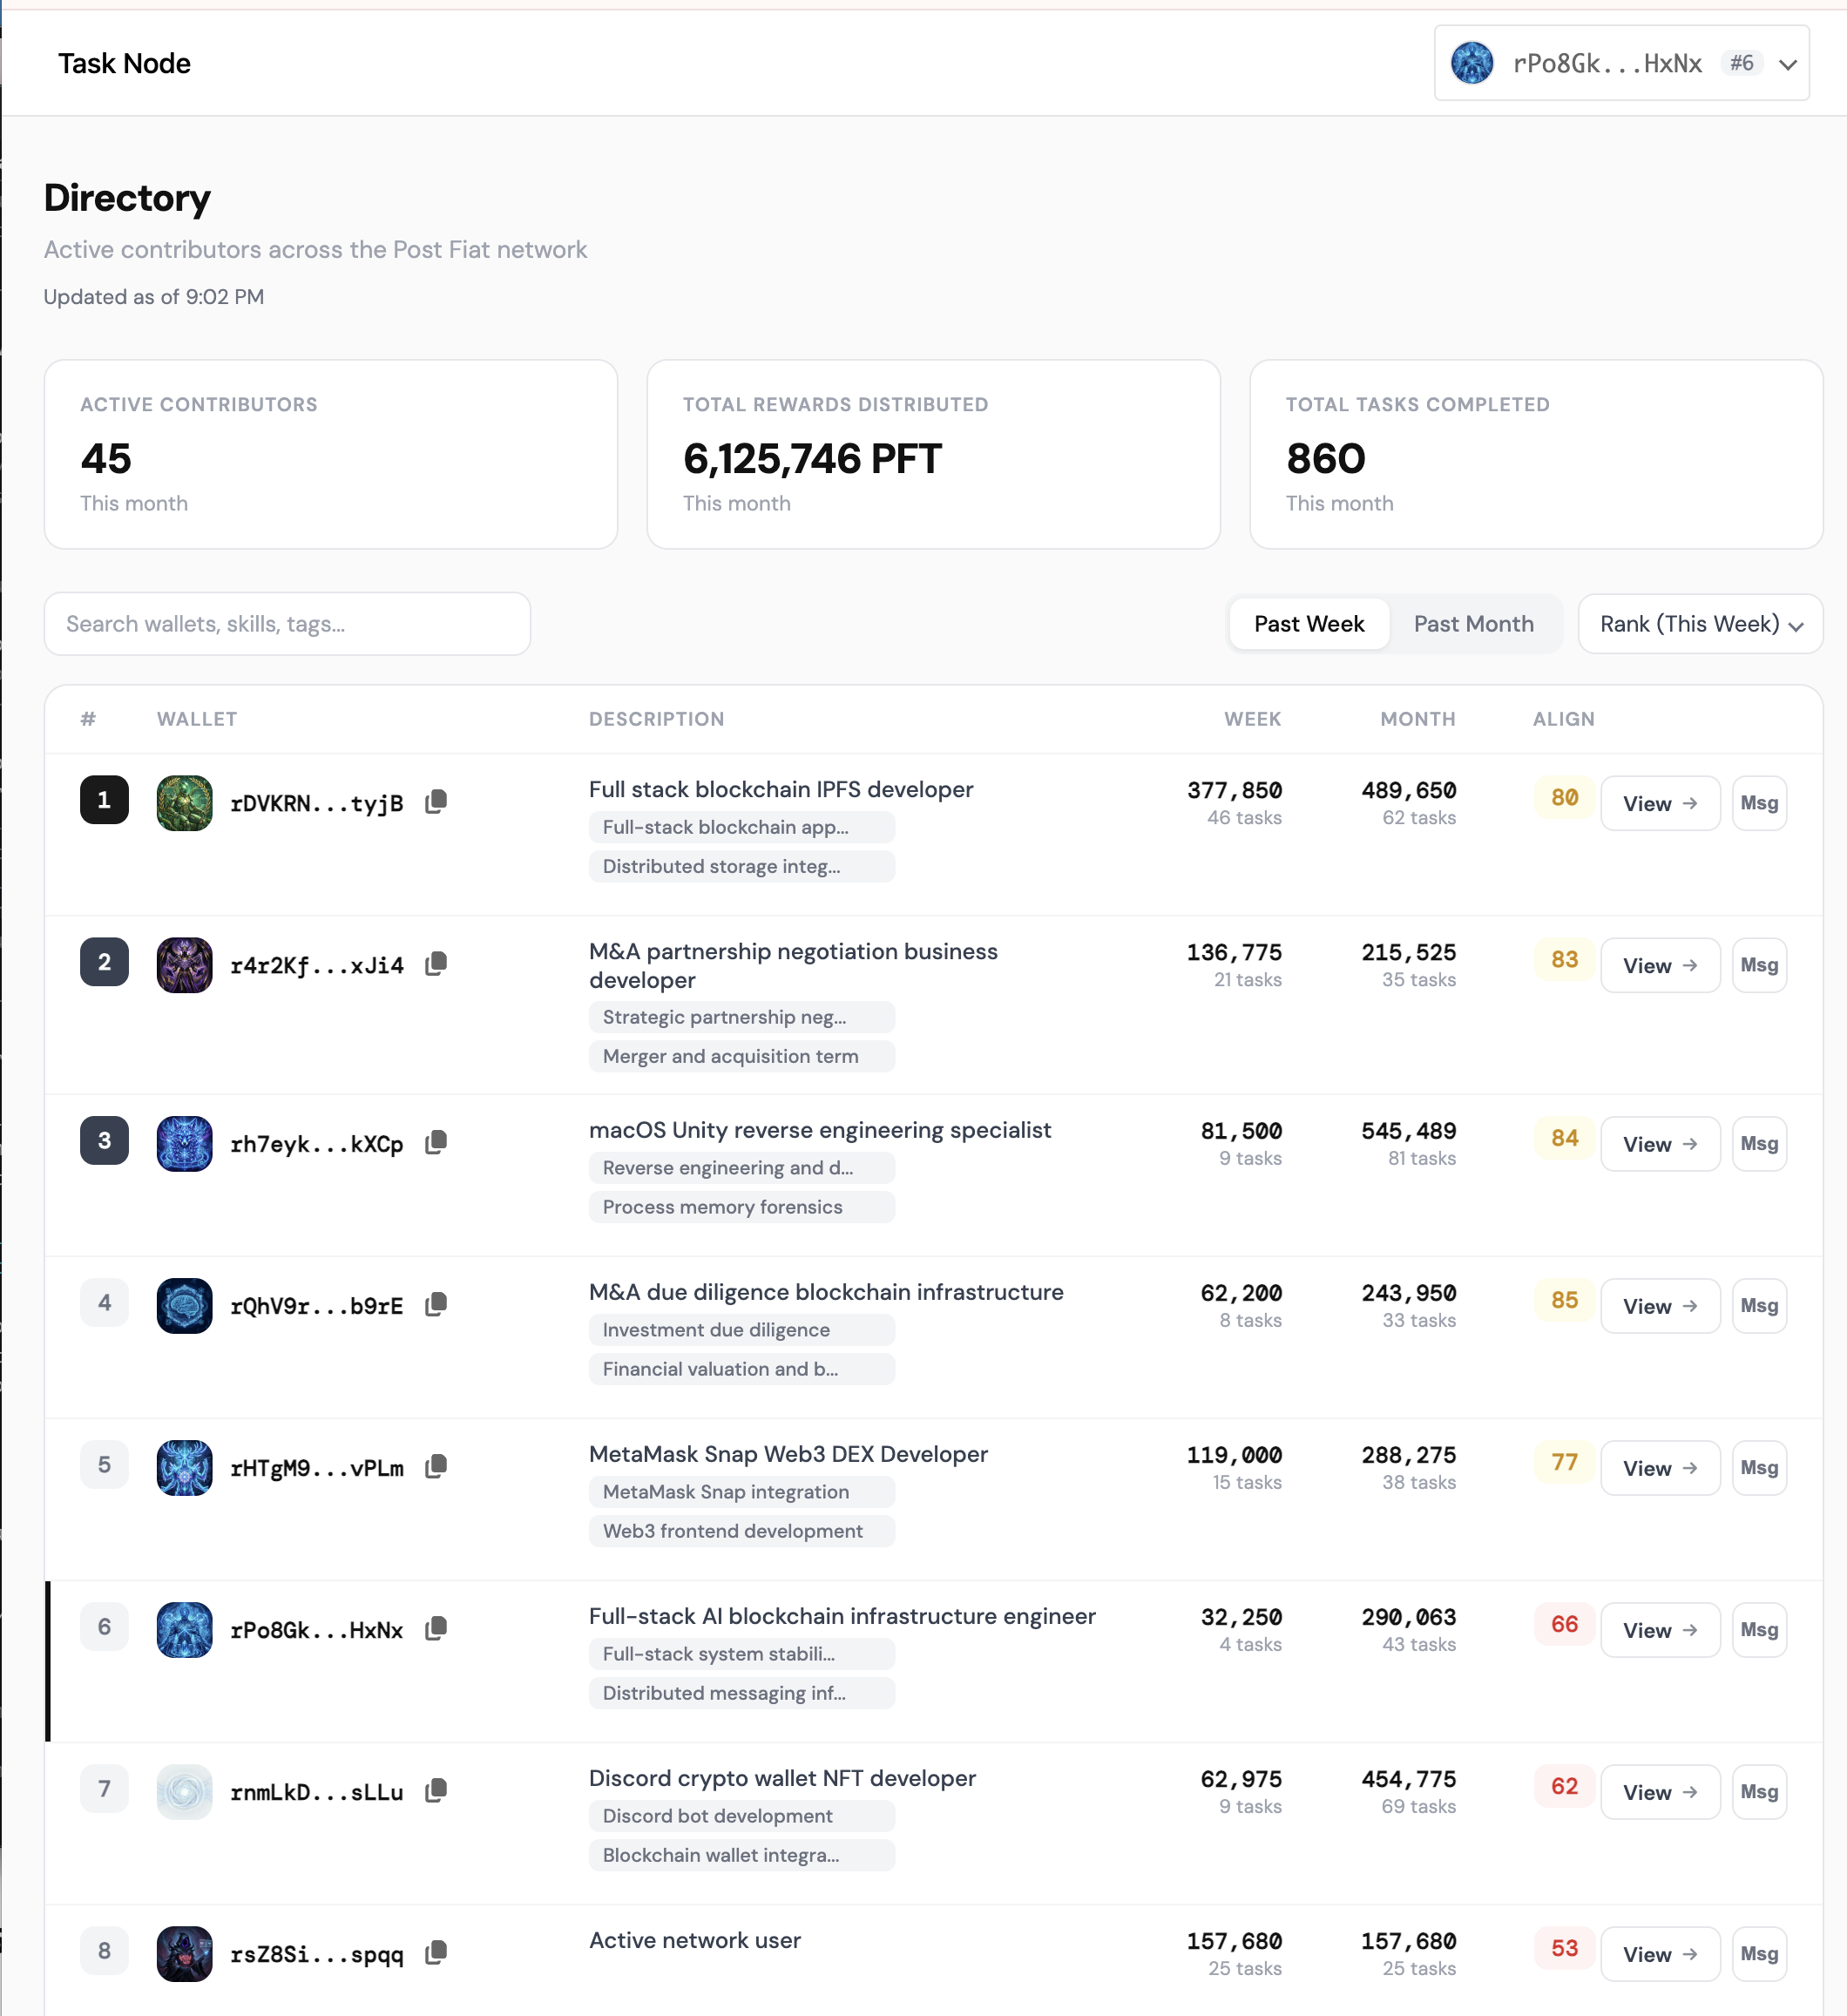Click the align score 66 badge

coord(1564,1625)
